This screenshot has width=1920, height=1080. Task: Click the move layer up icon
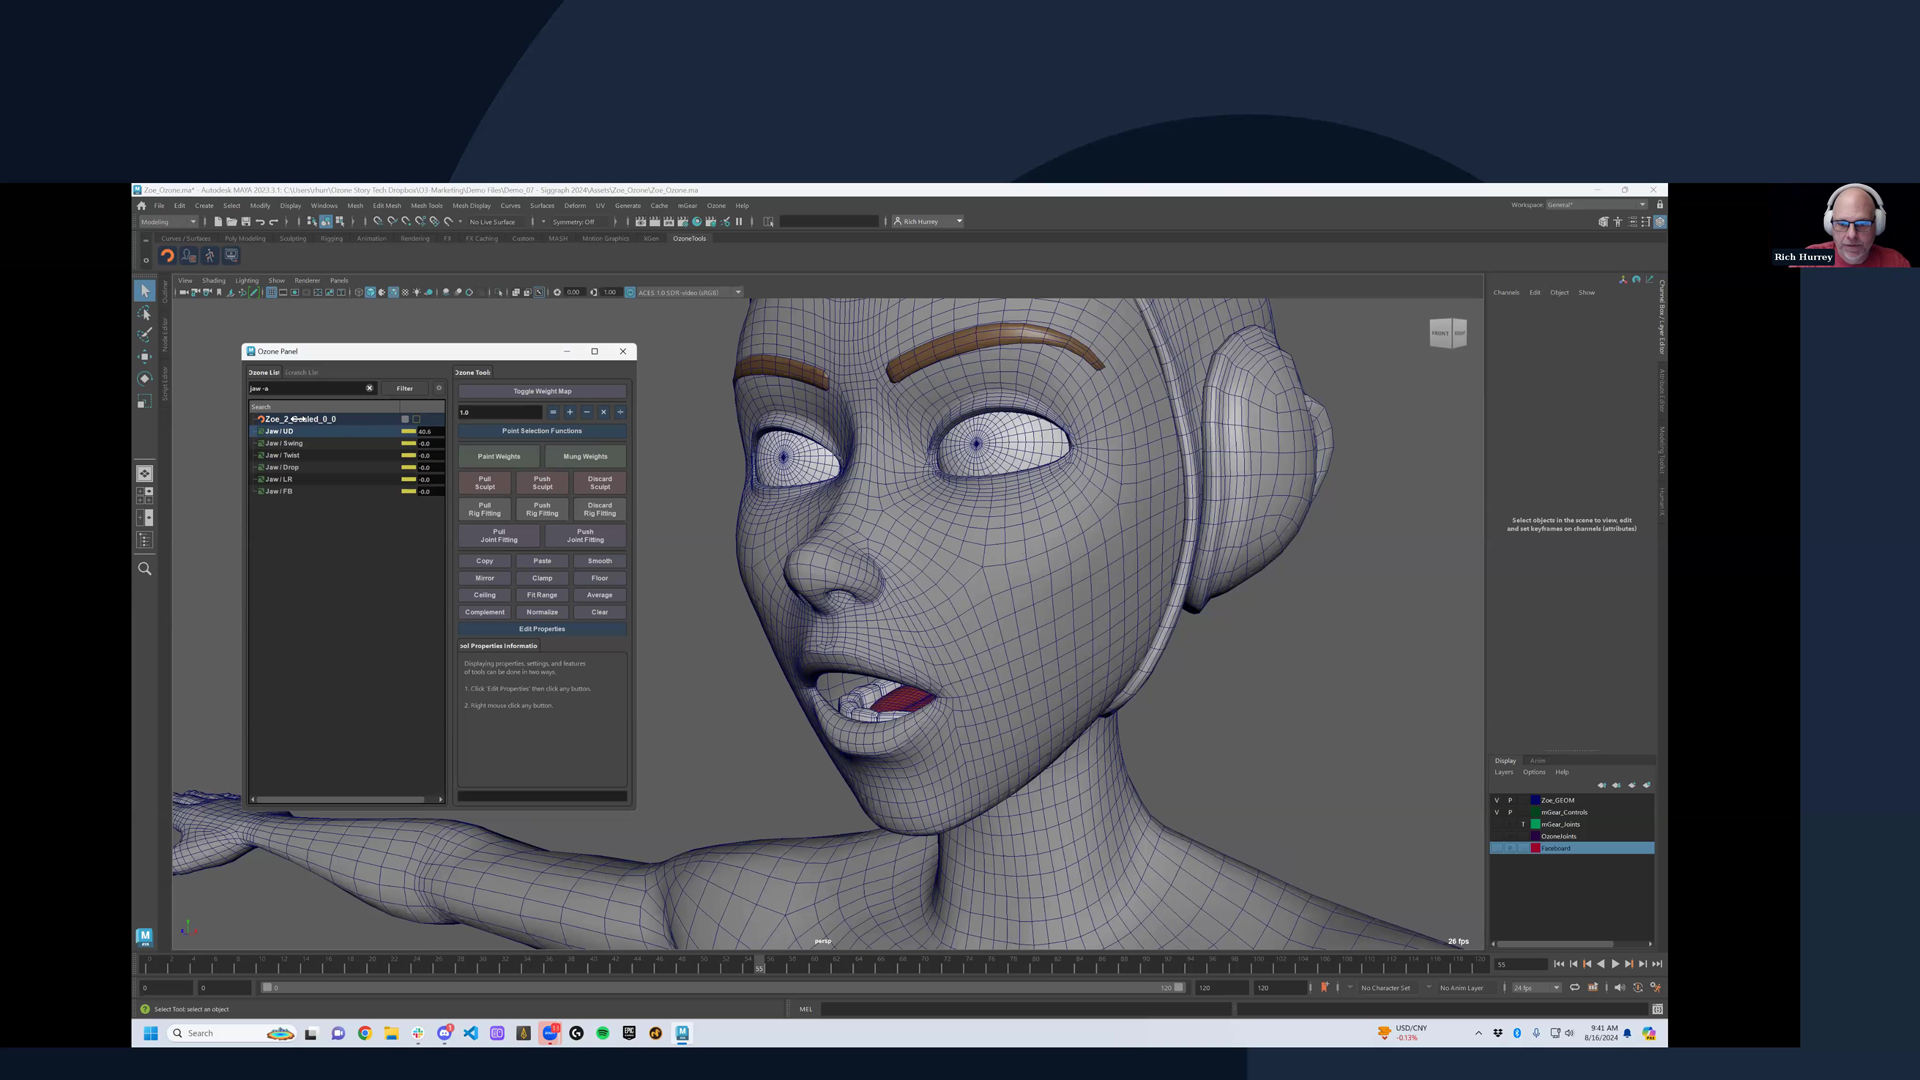pyautogui.click(x=1602, y=785)
